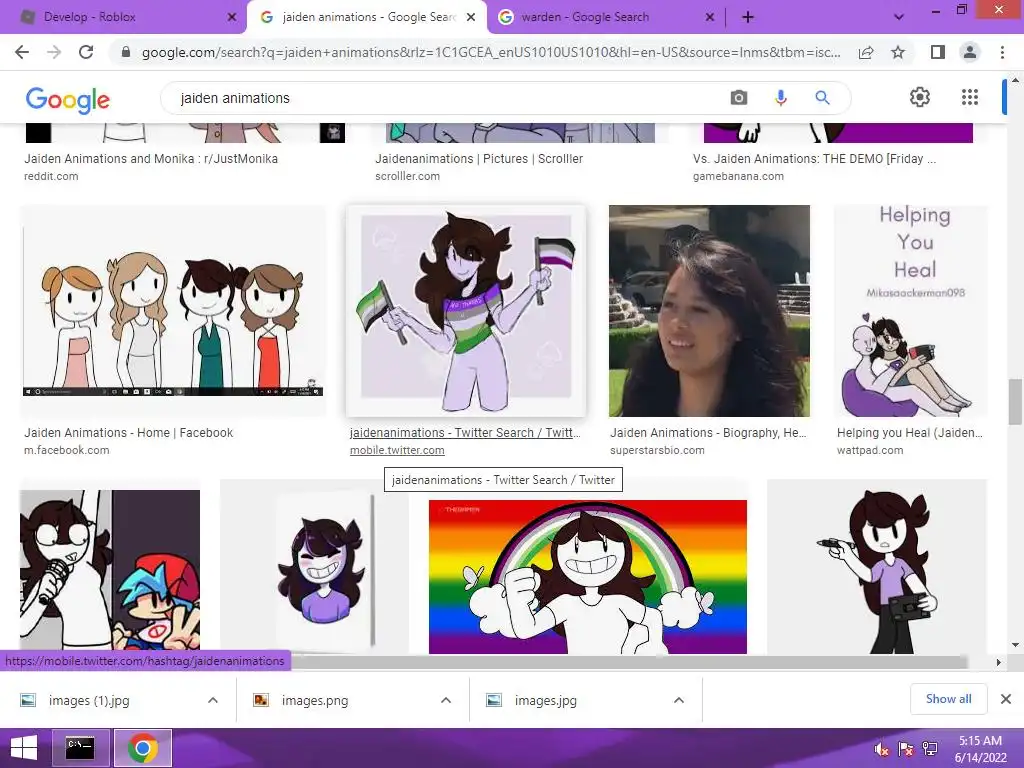The width and height of the screenshot is (1024, 768).
Task: Click the vertical page scrollbar thumb
Action: pyautogui.click(x=1014, y=402)
